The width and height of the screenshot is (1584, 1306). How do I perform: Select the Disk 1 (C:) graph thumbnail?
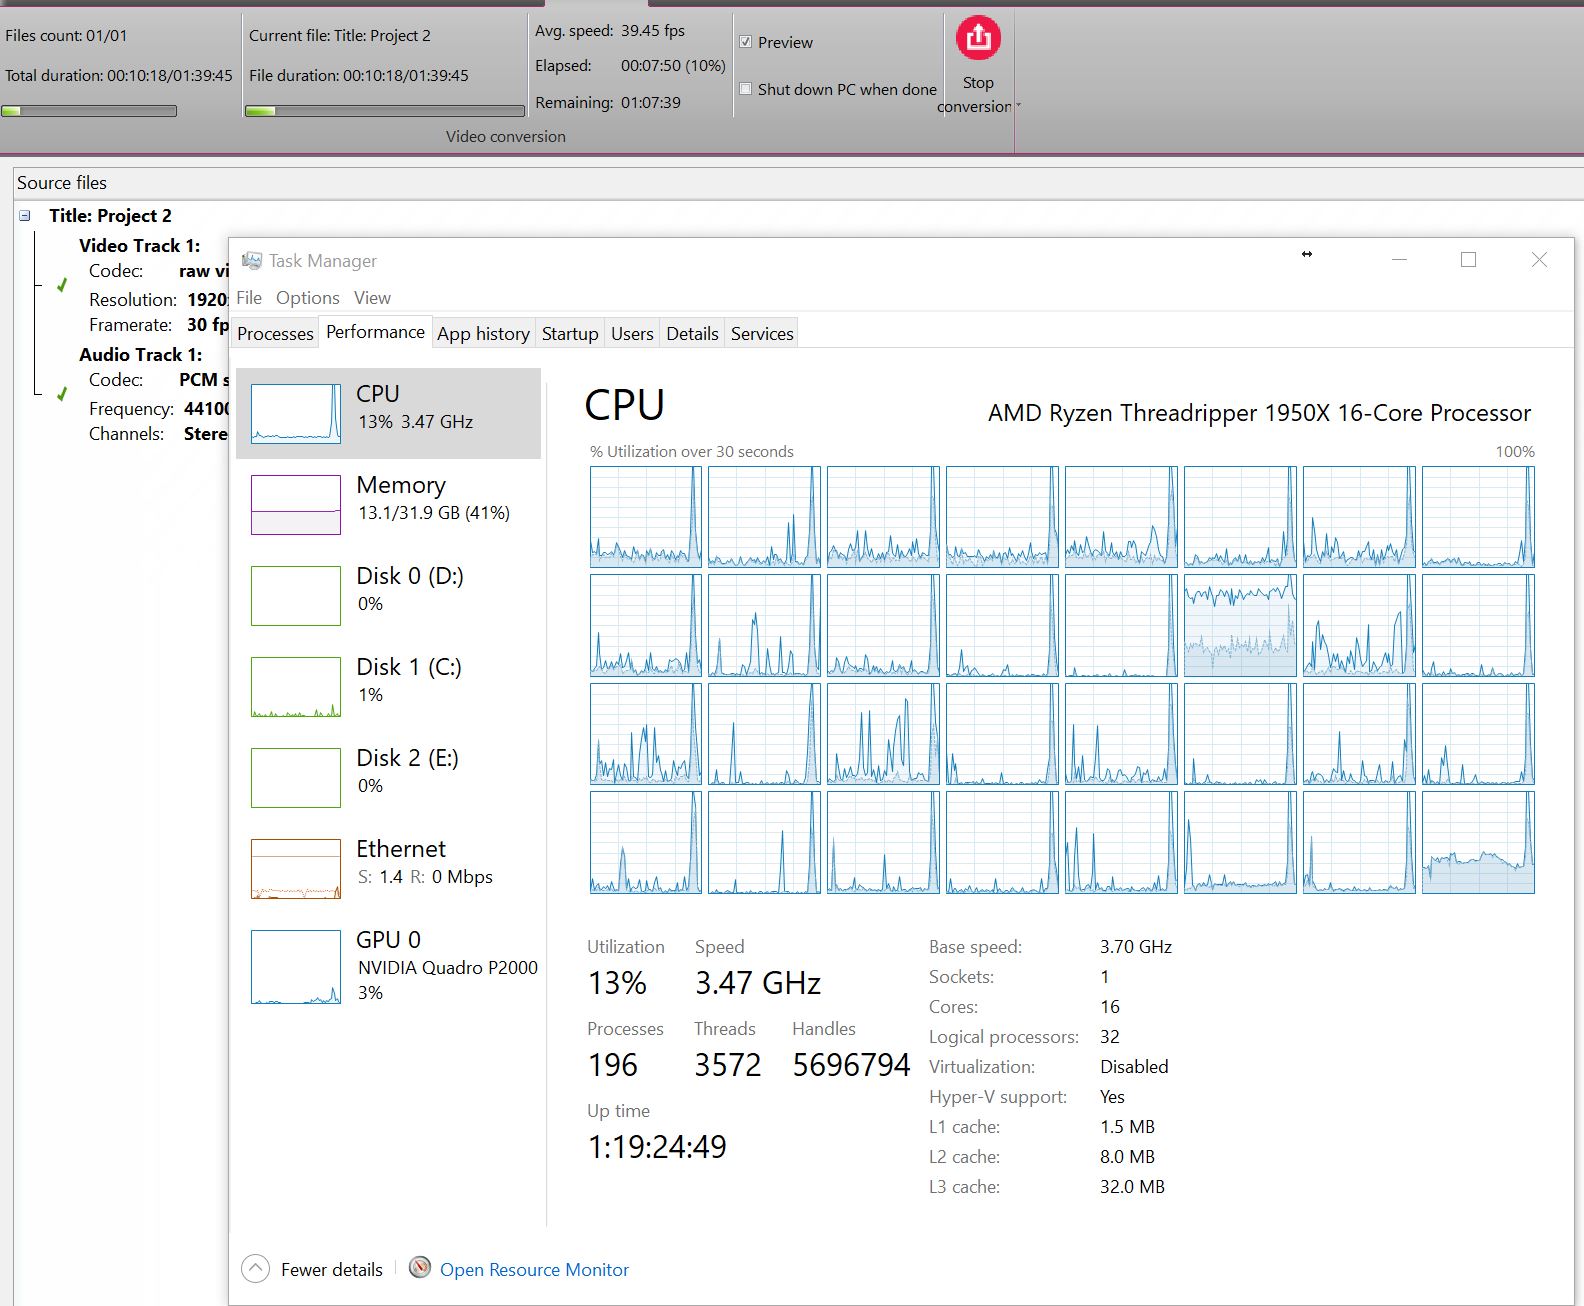coord(296,686)
